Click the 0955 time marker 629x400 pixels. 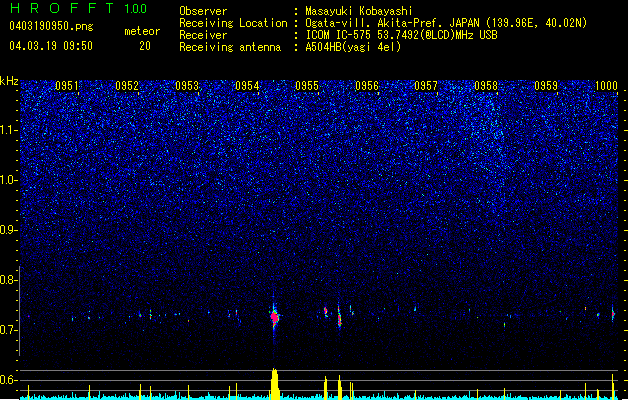tap(307, 86)
